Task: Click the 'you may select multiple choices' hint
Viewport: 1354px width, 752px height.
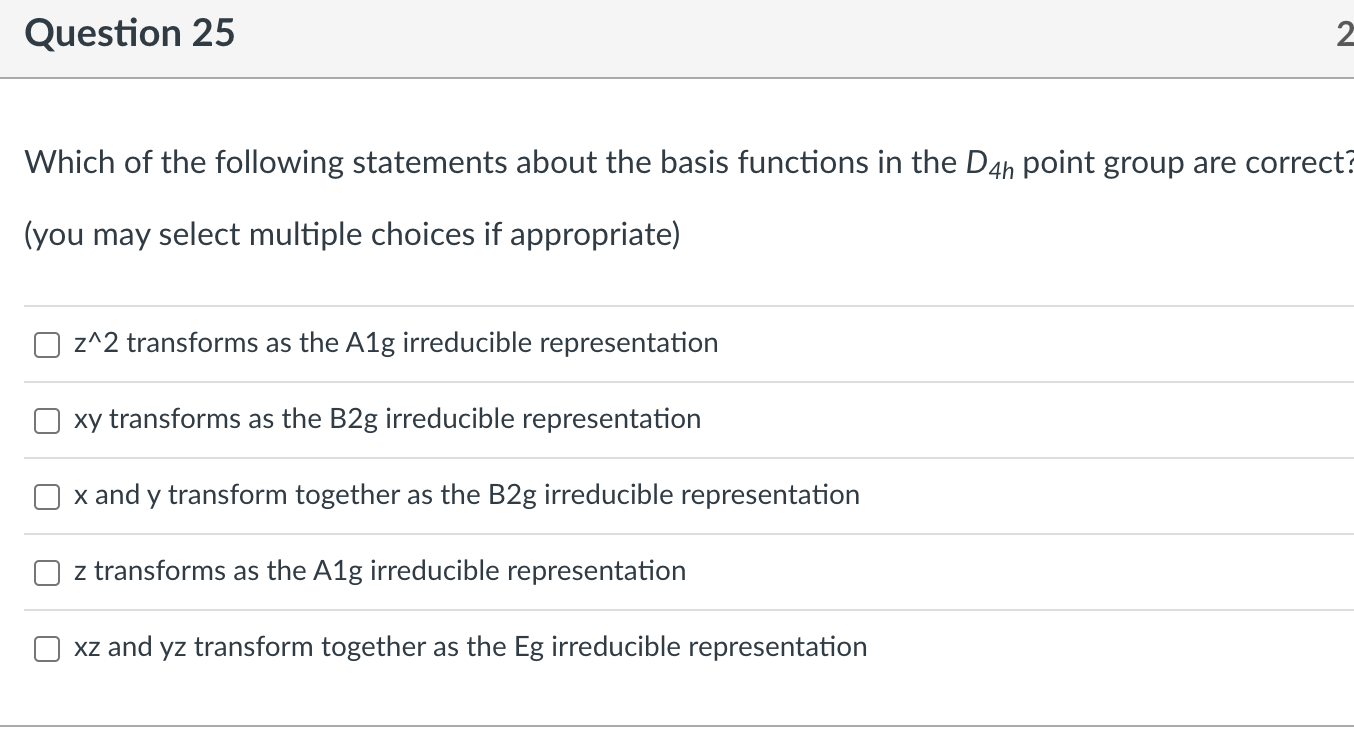Action: coord(352,235)
